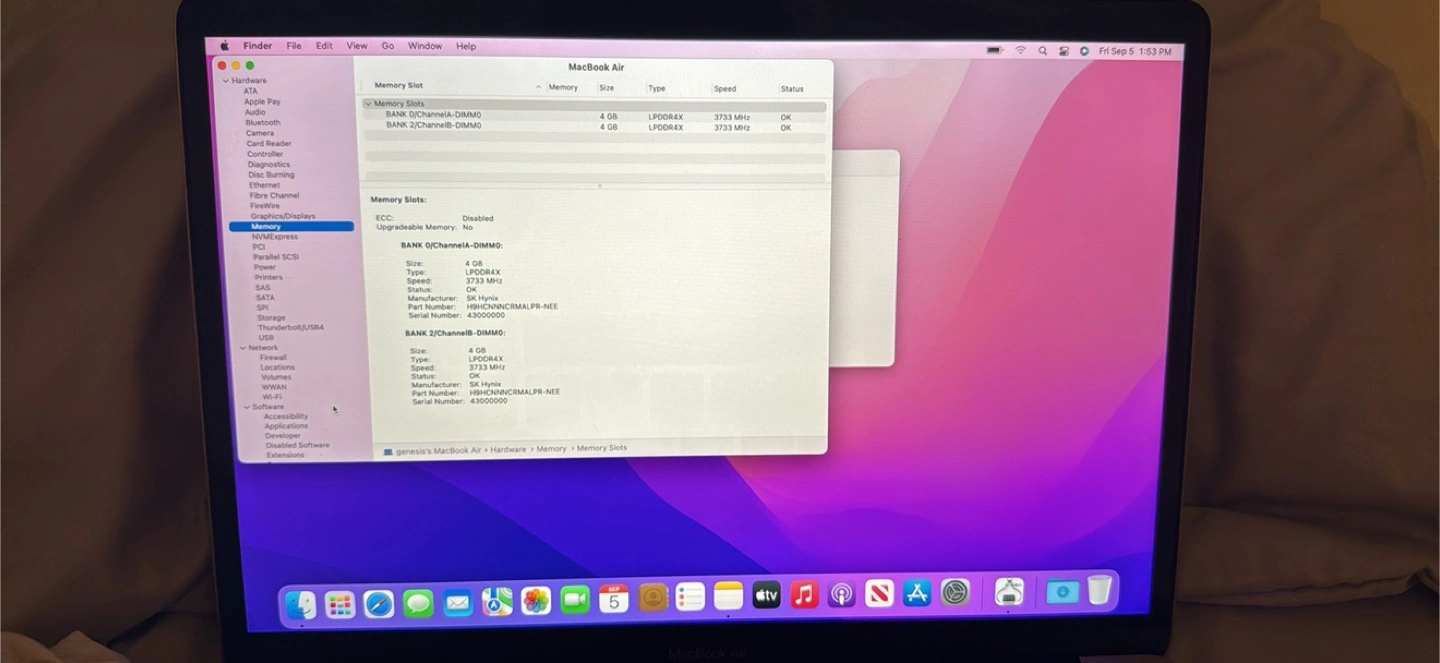Open the App Store dock icon

tap(917, 594)
